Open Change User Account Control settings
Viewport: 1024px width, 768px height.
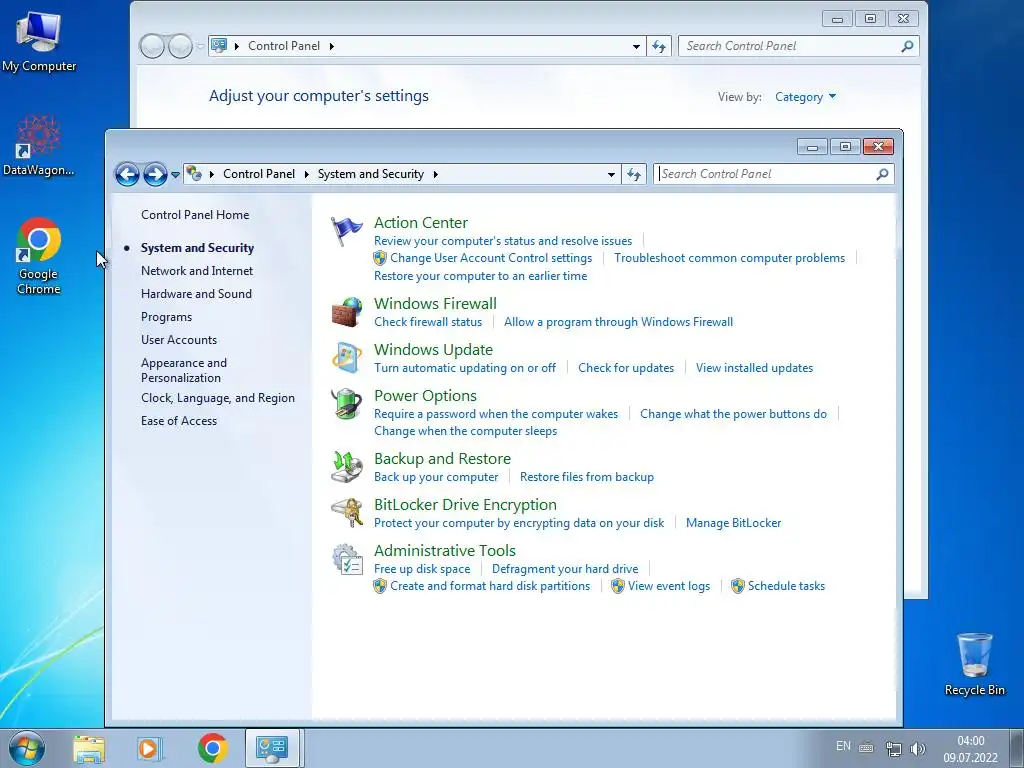490,258
